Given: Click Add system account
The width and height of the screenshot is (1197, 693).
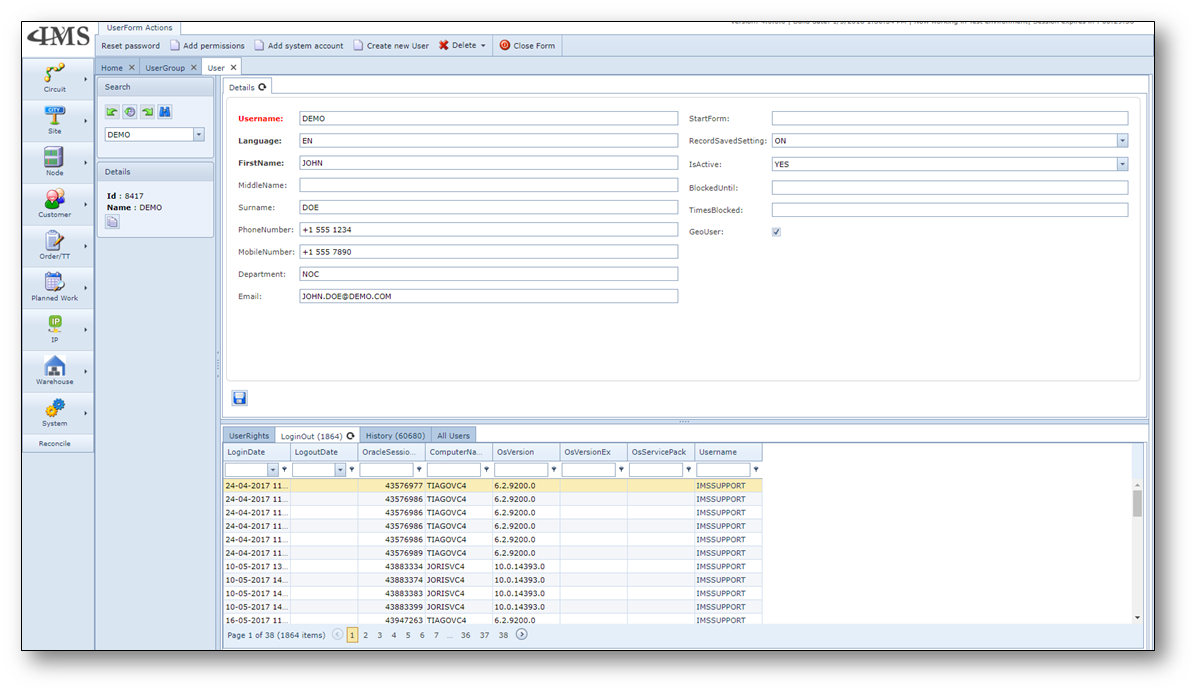Looking at the screenshot, I should [298, 46].
